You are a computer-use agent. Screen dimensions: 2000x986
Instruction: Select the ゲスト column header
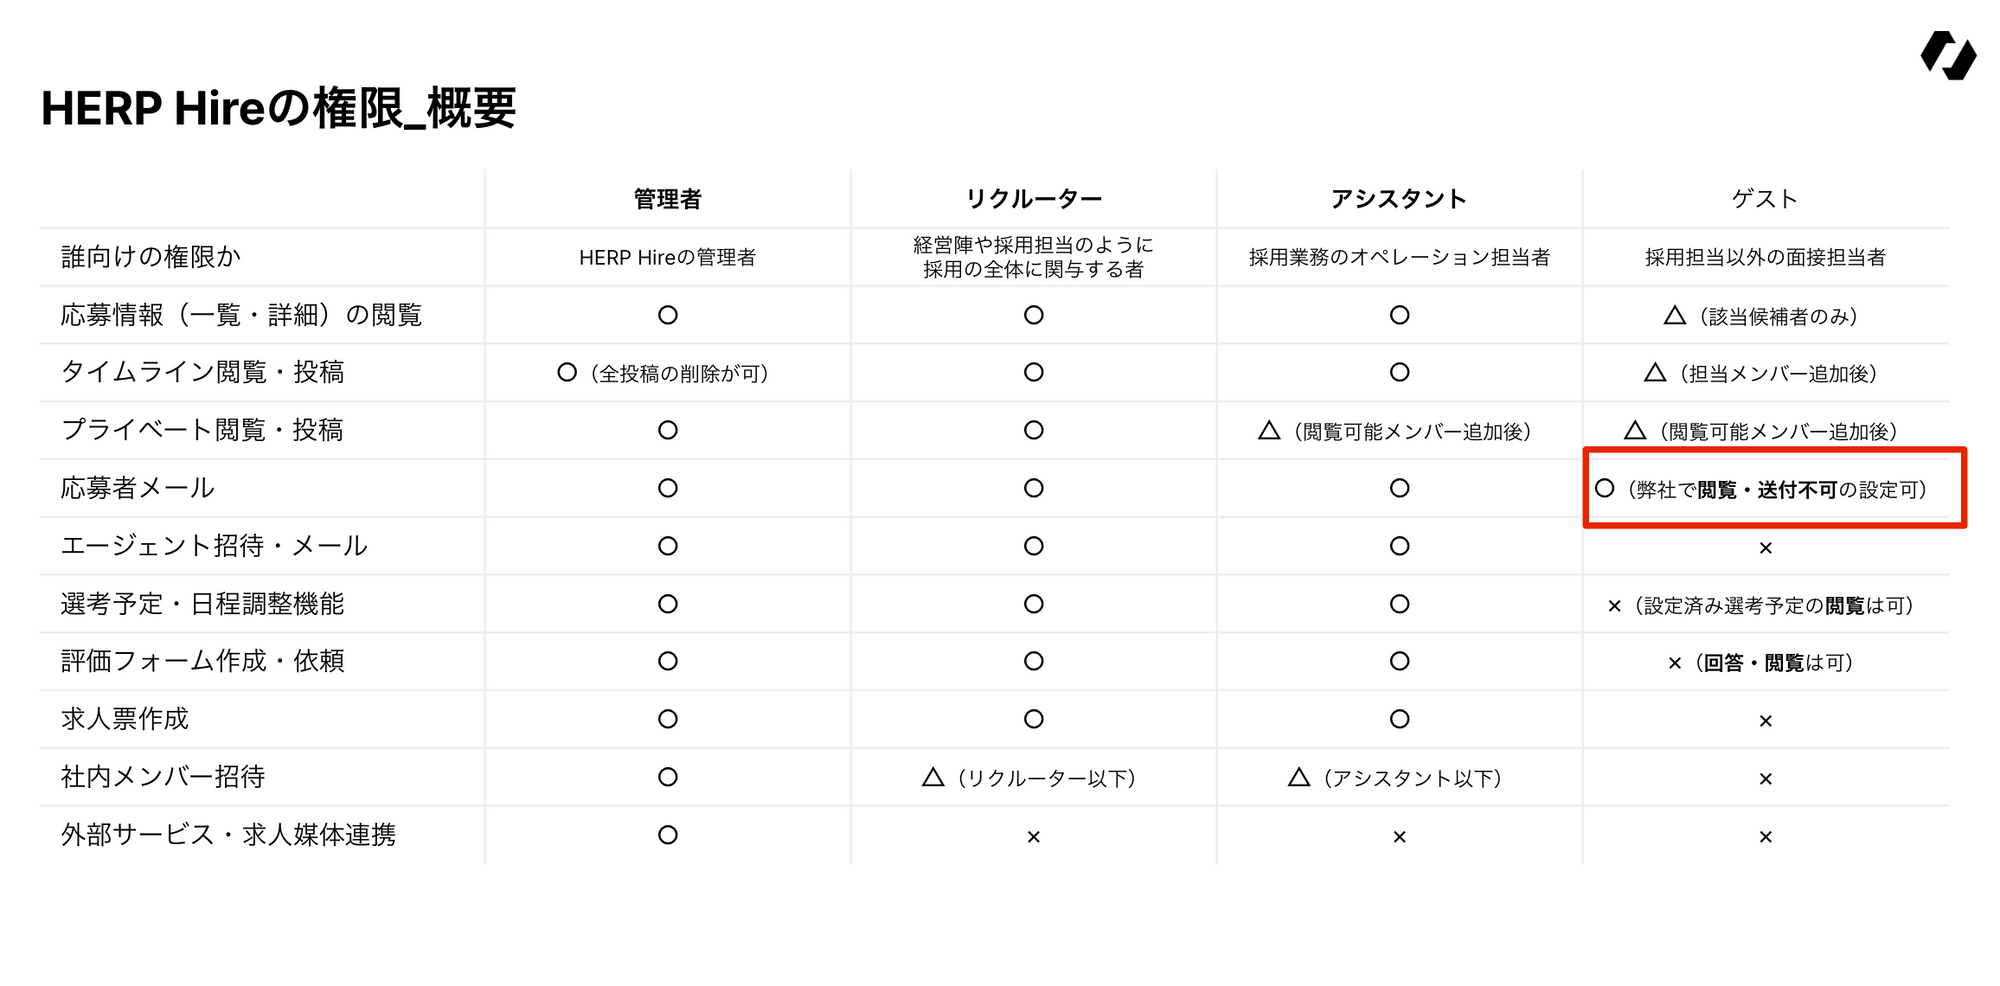[x=1764, y=199]
